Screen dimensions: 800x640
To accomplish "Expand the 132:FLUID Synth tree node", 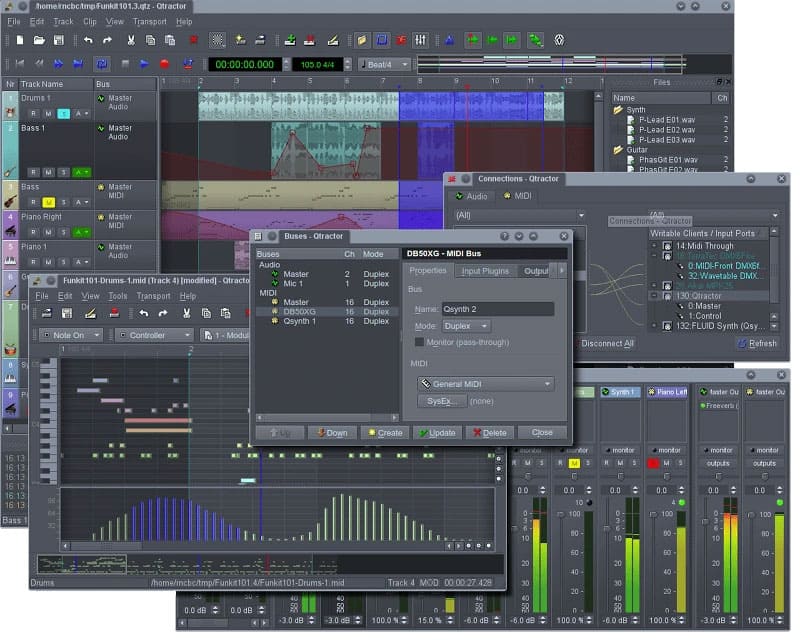I will (654, 326).
